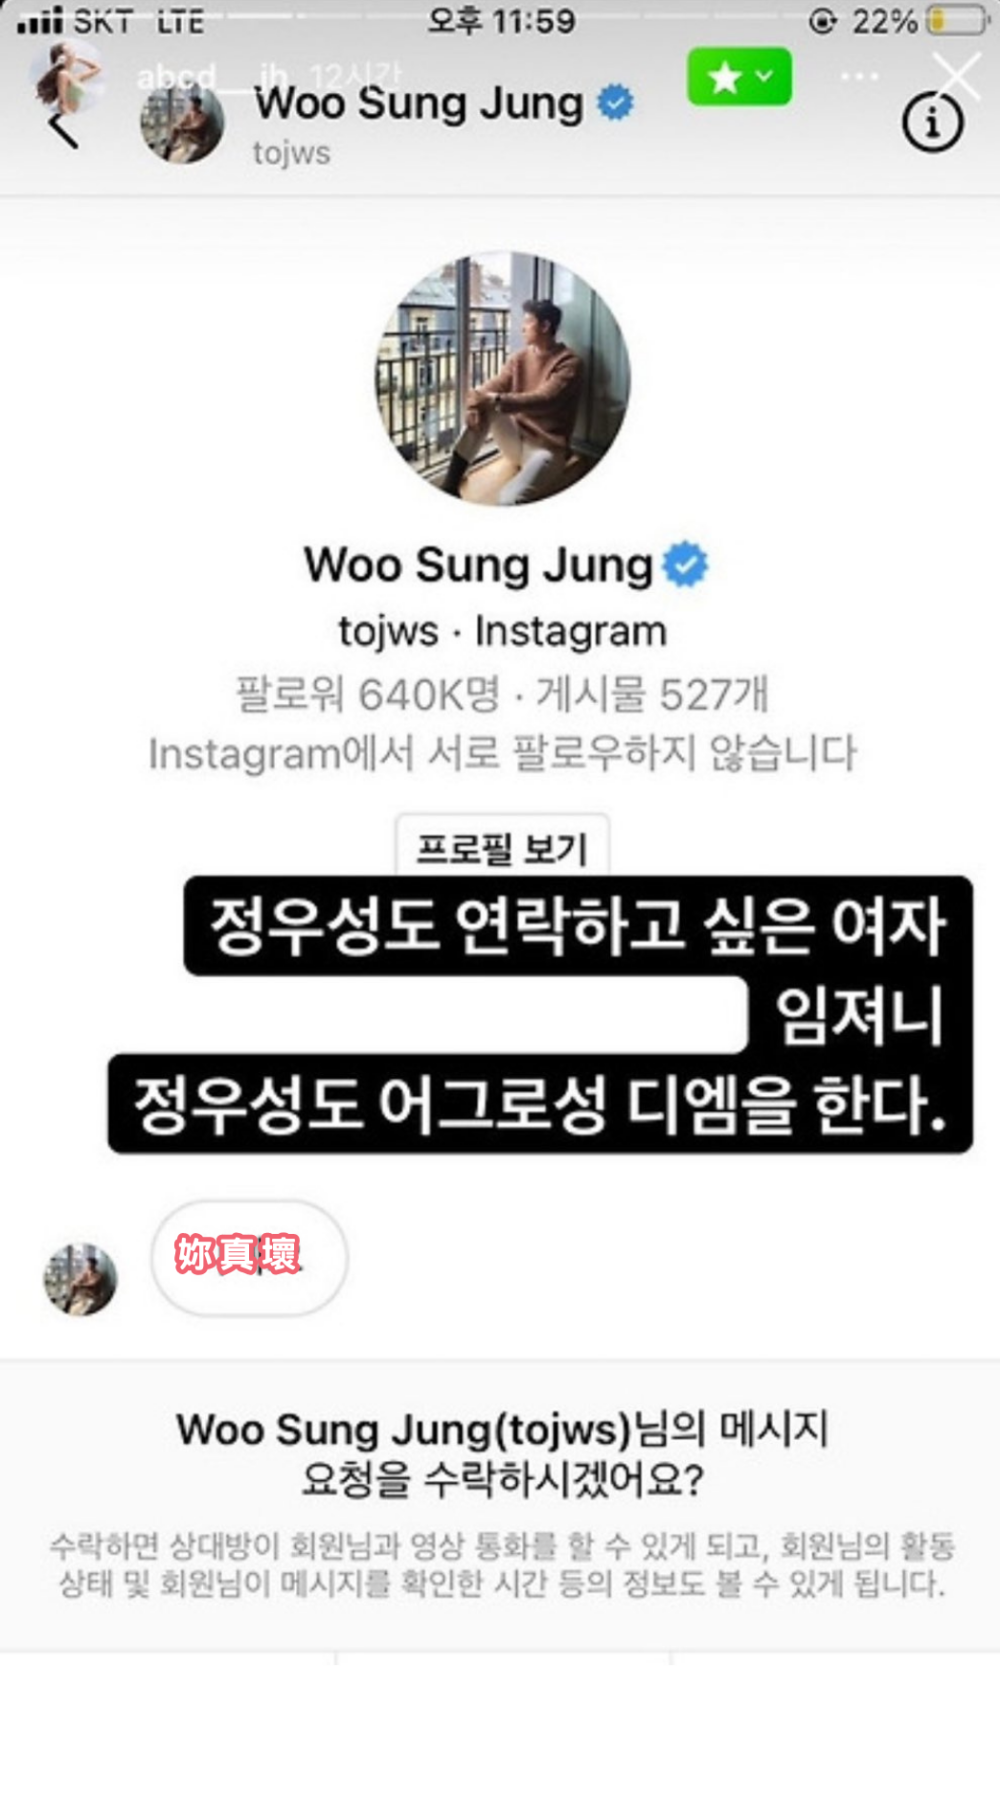Tap the sender avatar next to the message
The image size is (1000, 1804).
(80, 1279)
